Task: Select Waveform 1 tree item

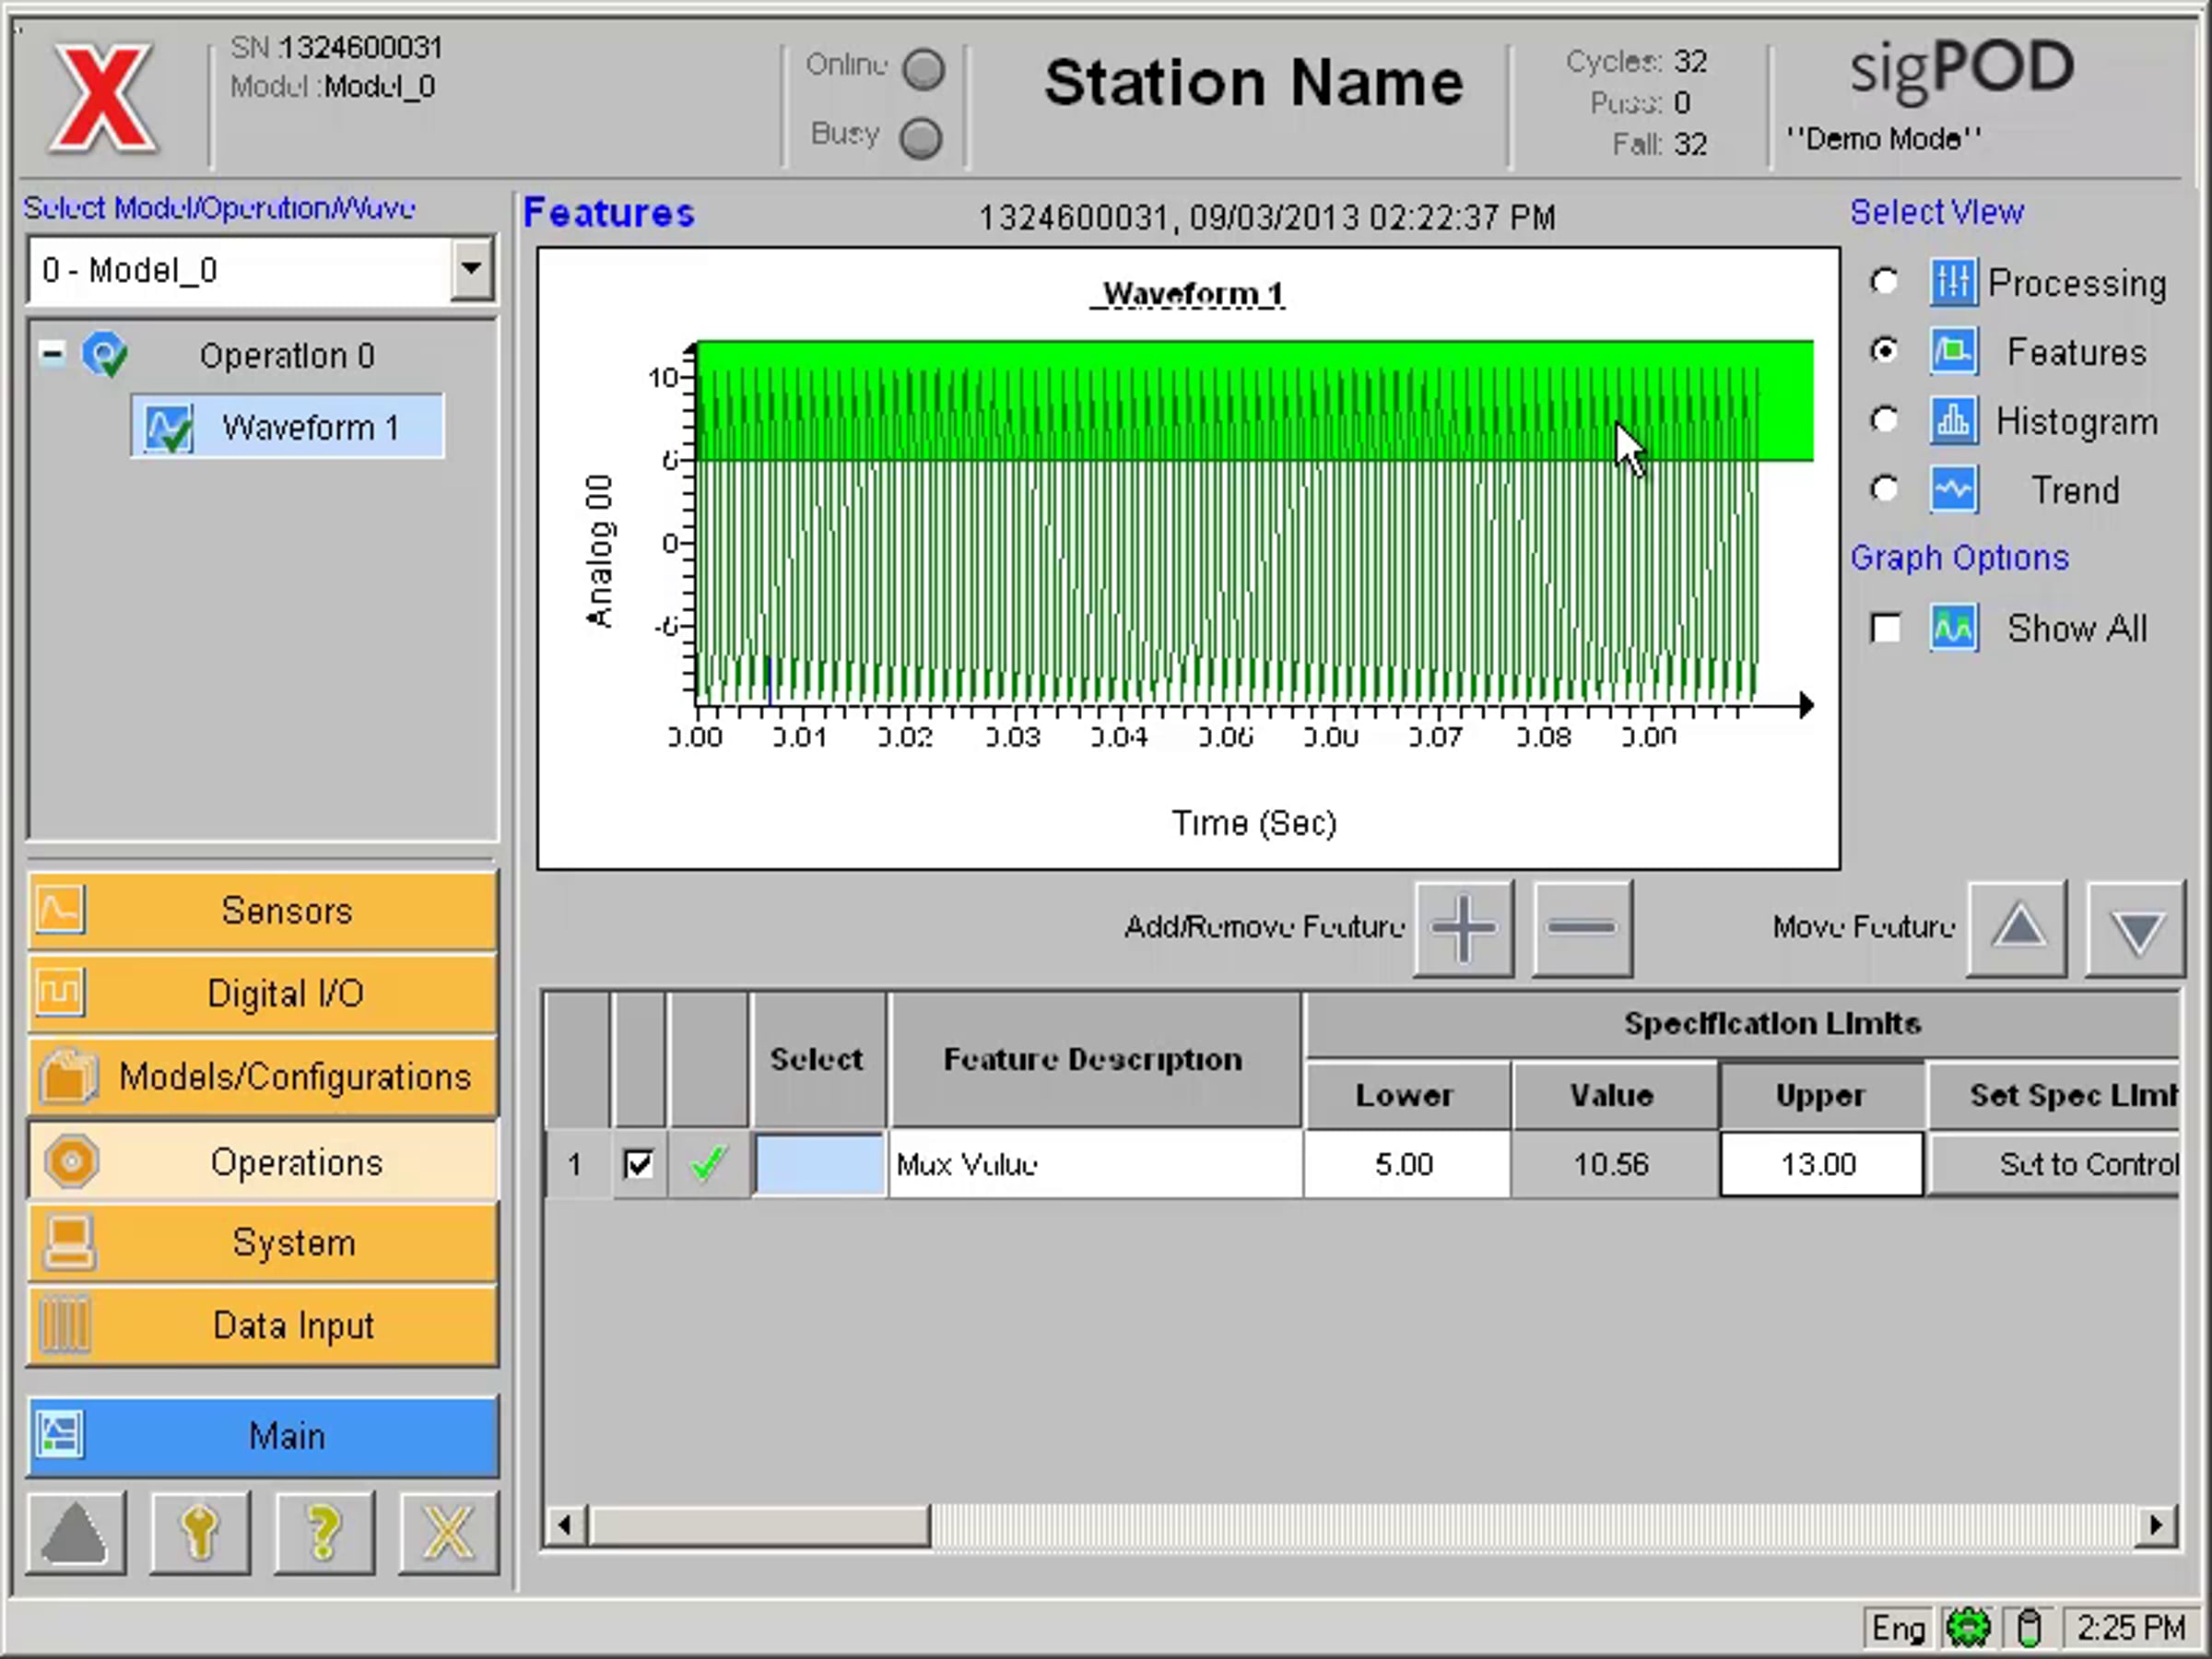Action: tap(288, 427)
